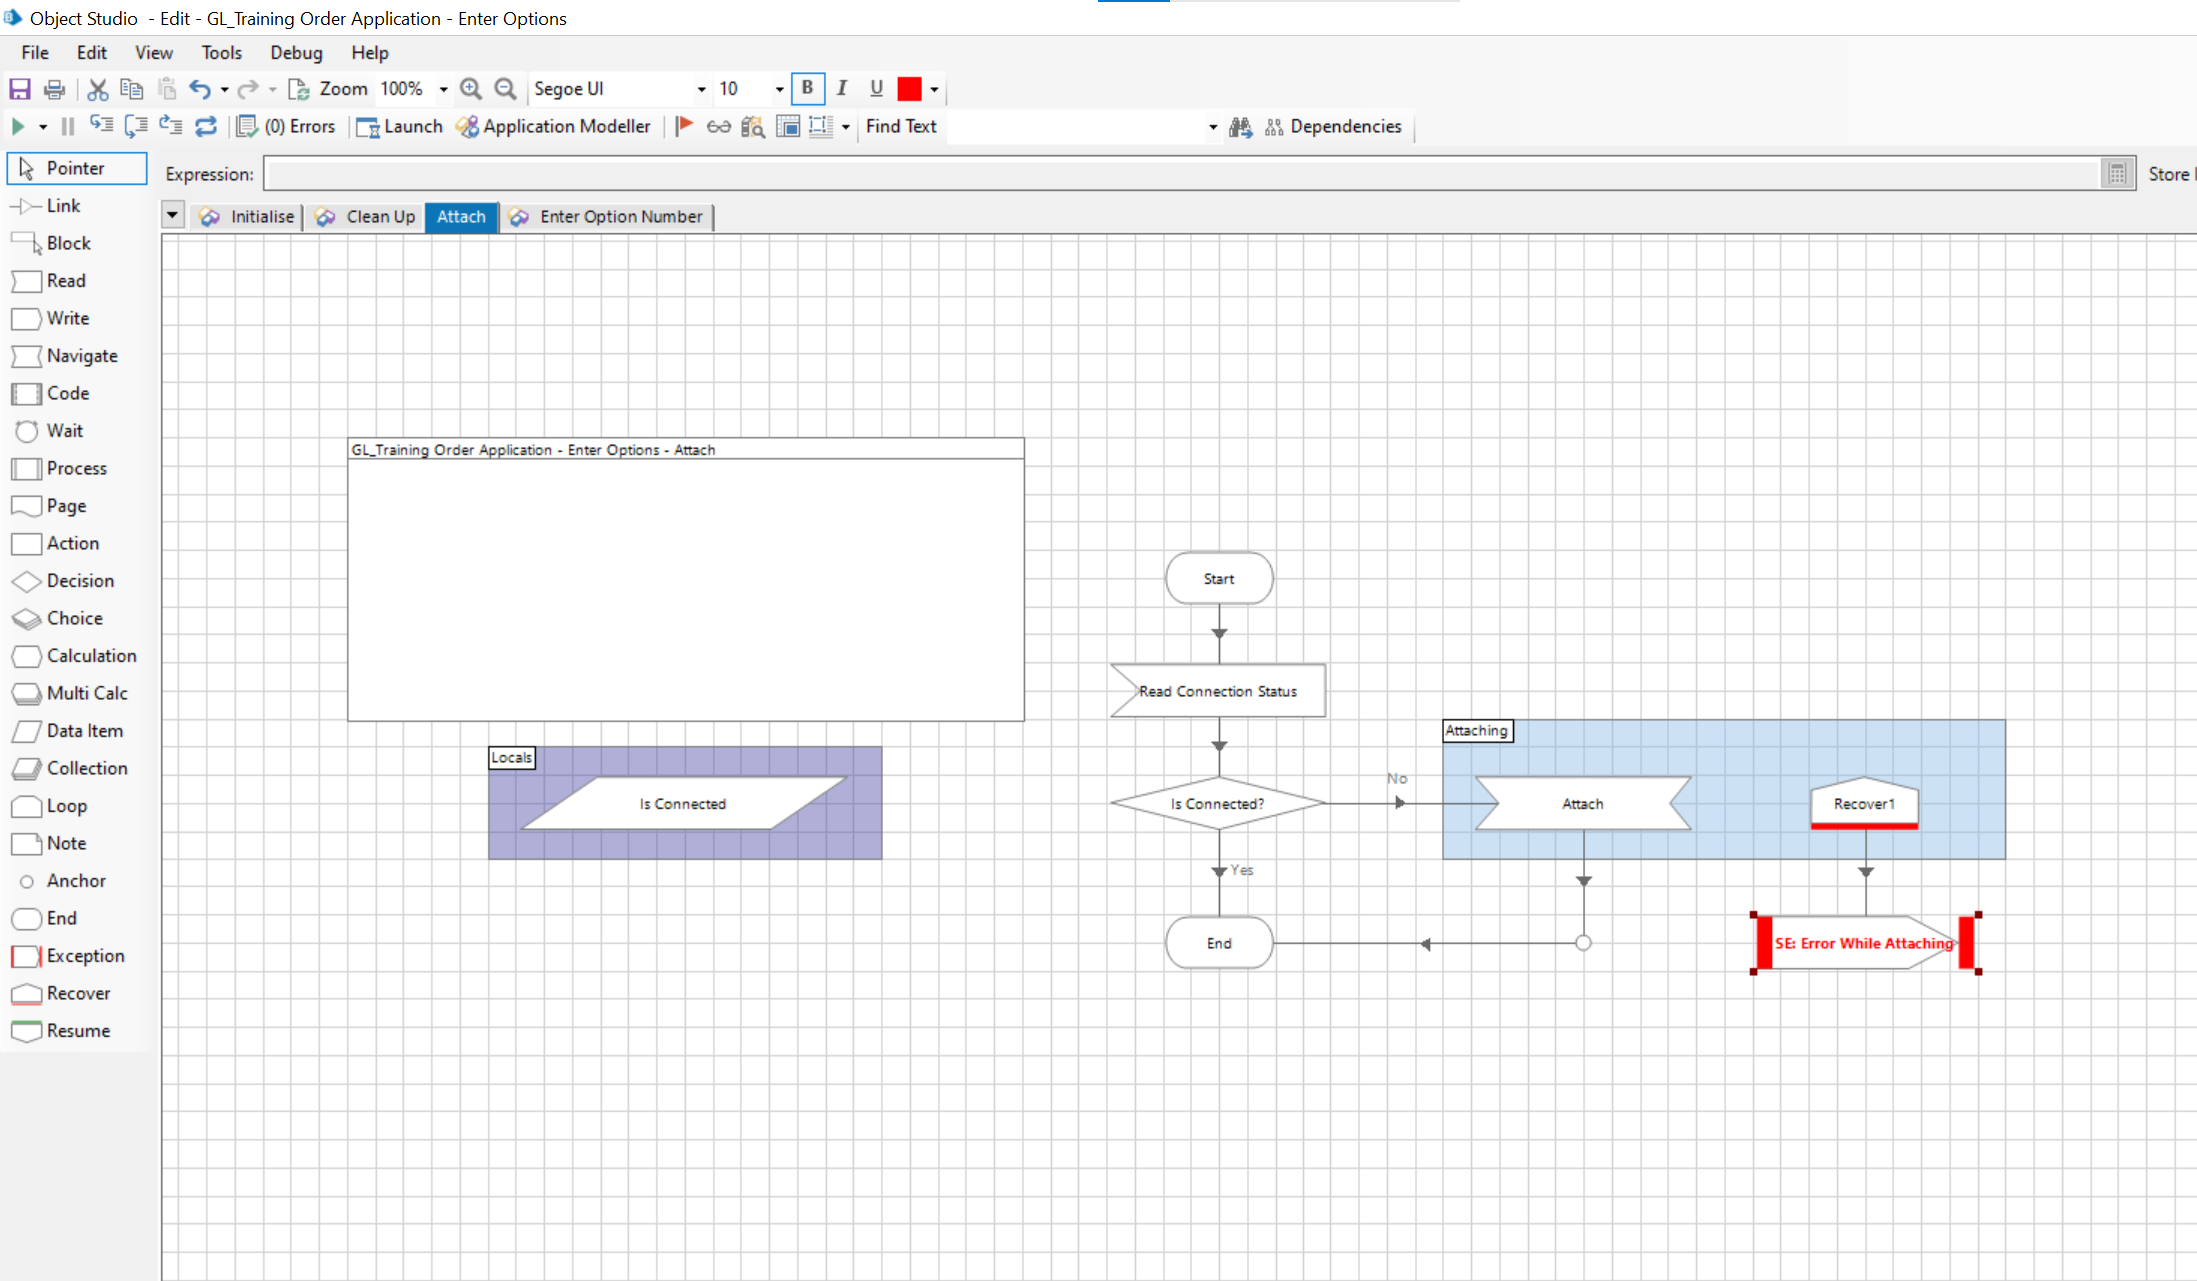2197x1281 pixels.
Task: Open the Debug menu
Action: click(296, 52)
